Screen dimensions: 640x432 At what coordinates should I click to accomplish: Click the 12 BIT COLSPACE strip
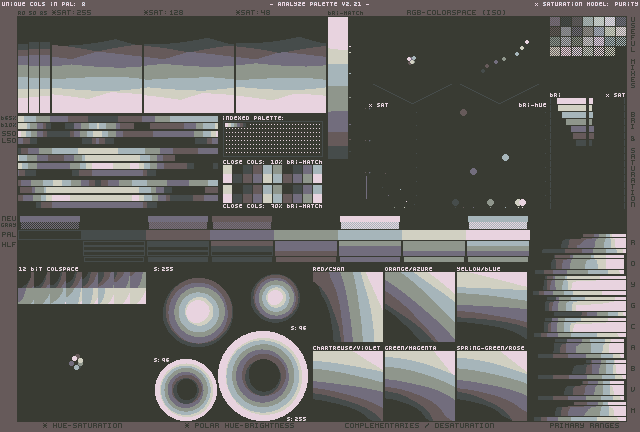pyautogui.click(x=82, y=288)
